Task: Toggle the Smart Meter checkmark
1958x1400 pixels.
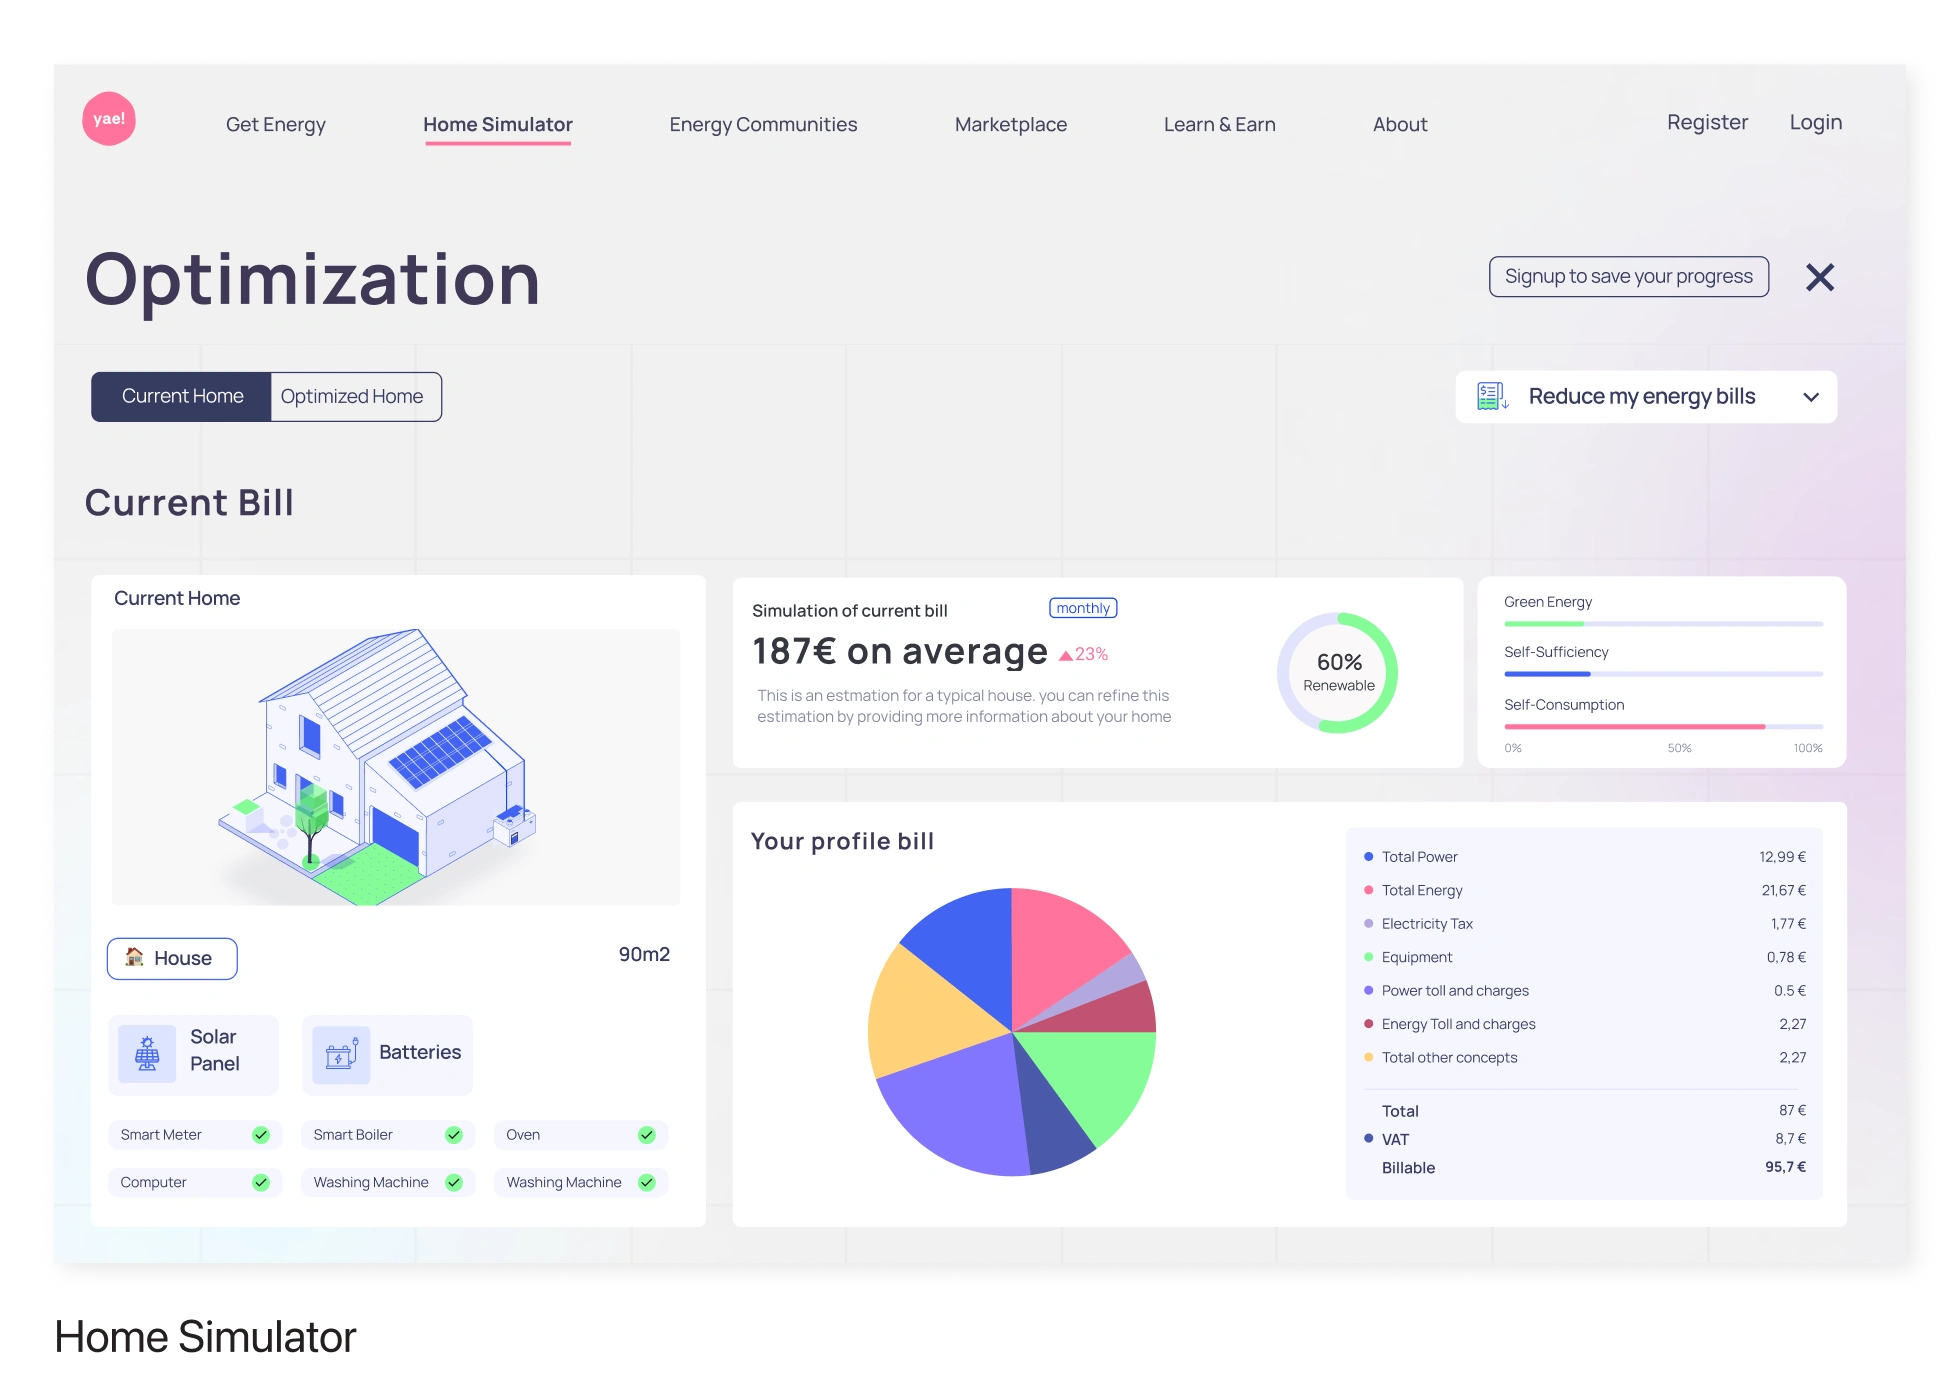Action: [261, 1135]
